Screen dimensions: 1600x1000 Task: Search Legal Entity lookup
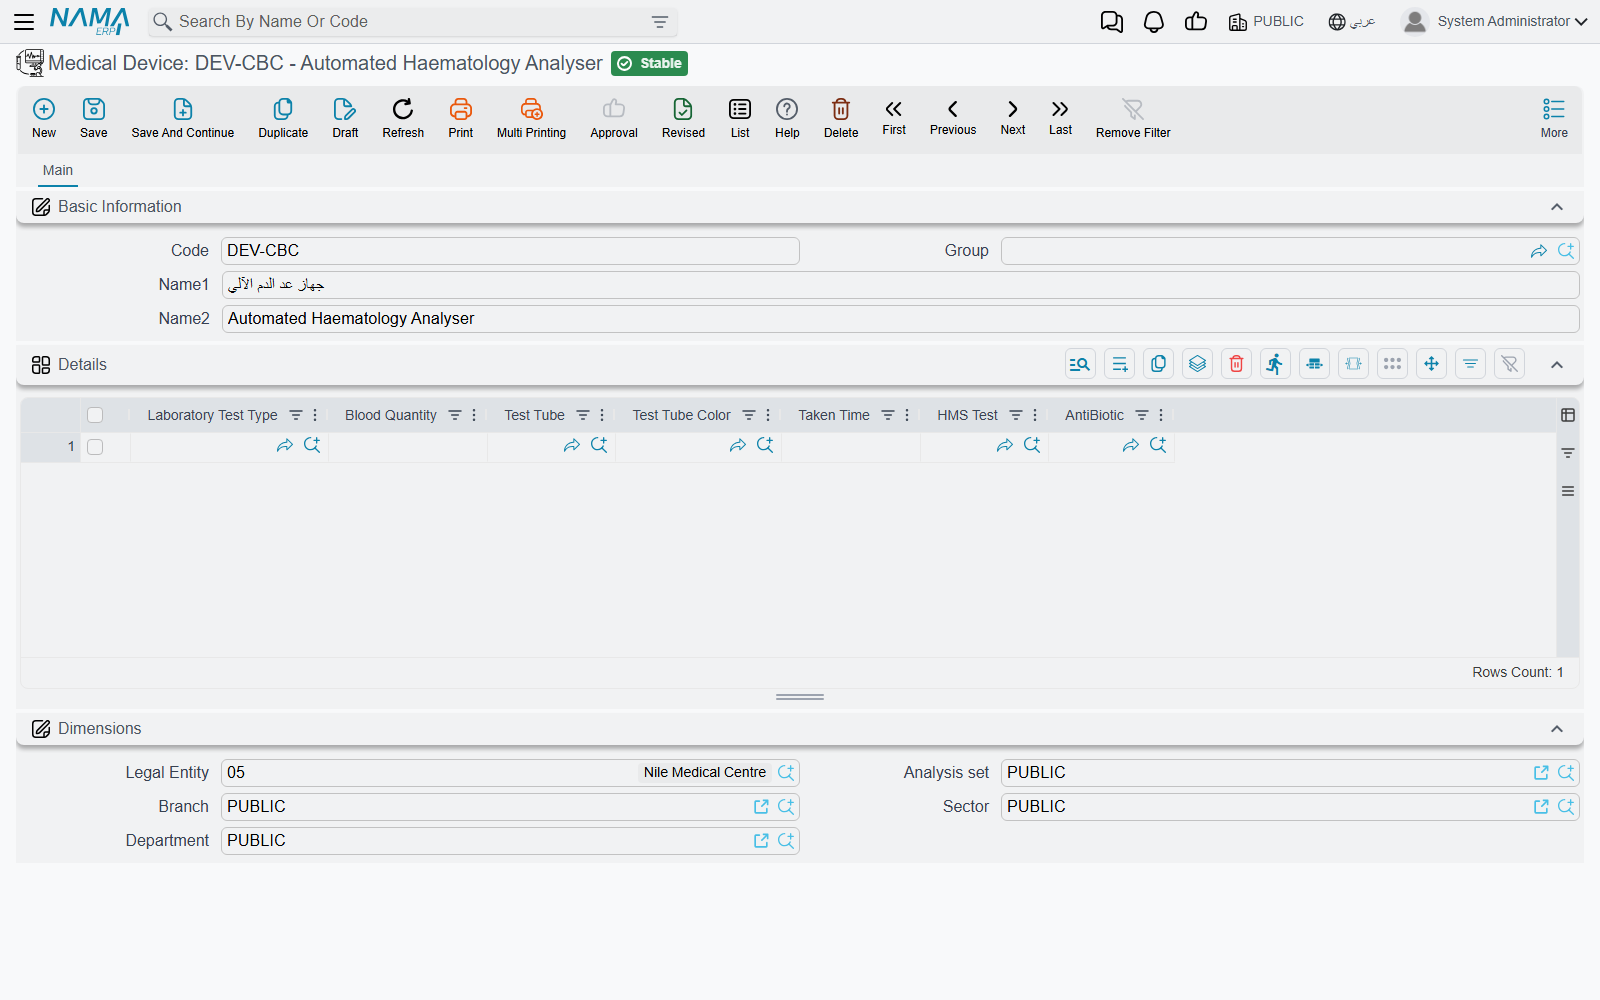point(786,773)
